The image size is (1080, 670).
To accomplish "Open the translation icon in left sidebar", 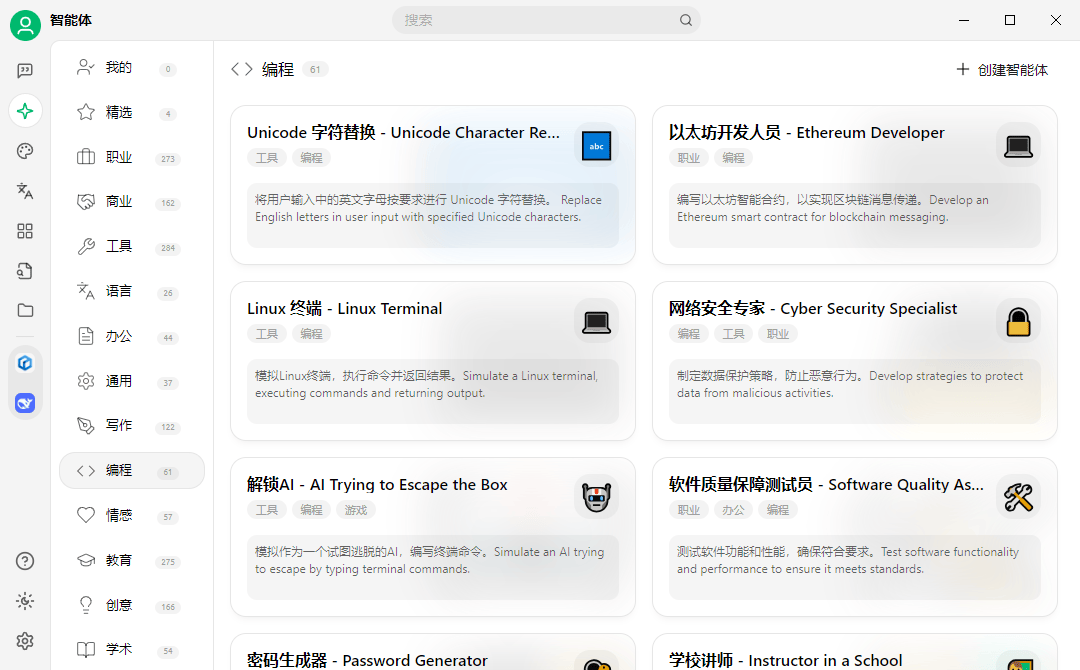I will (x=25, y=191).
